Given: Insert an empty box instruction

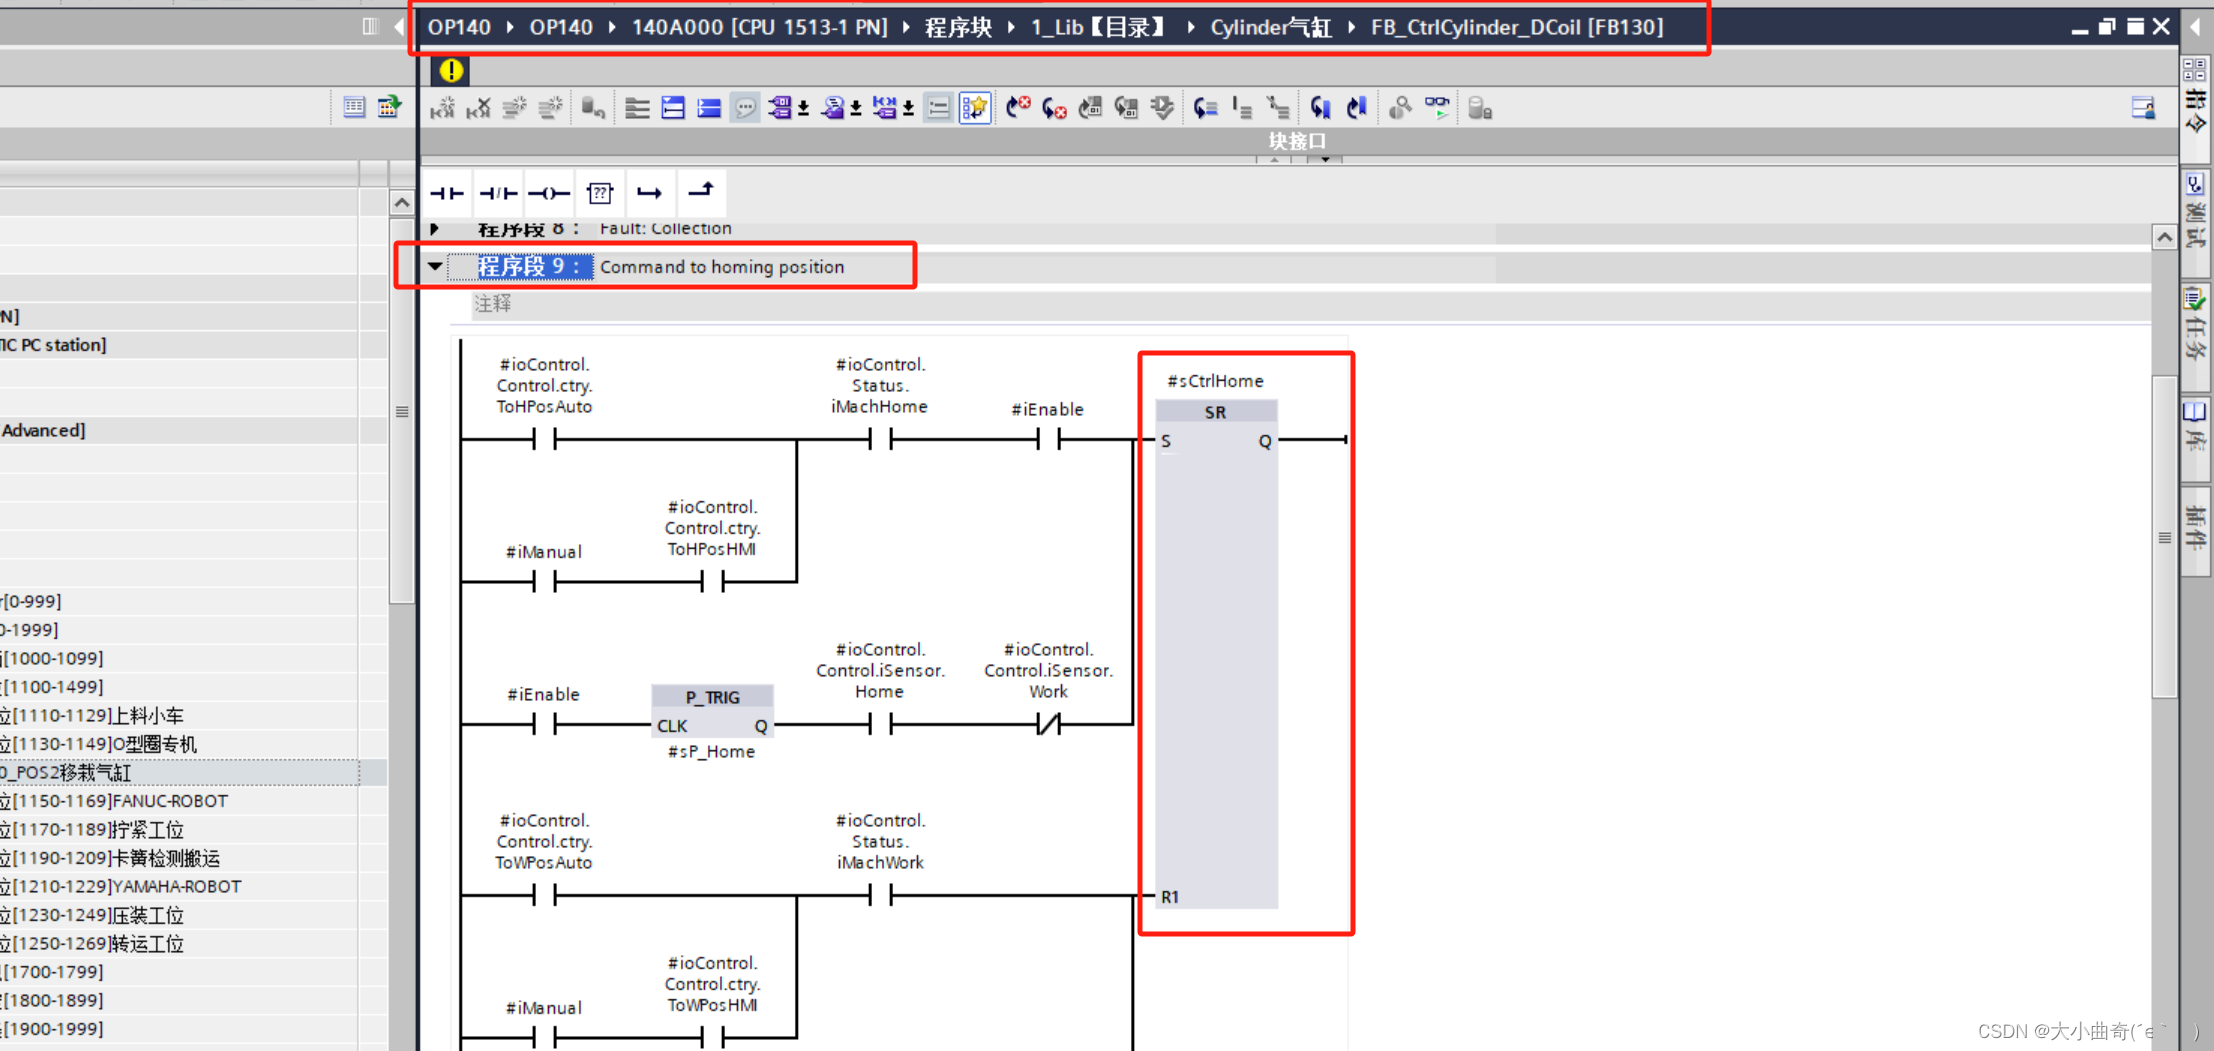Looking at the screenshot, I should click(x=600, y=193).
